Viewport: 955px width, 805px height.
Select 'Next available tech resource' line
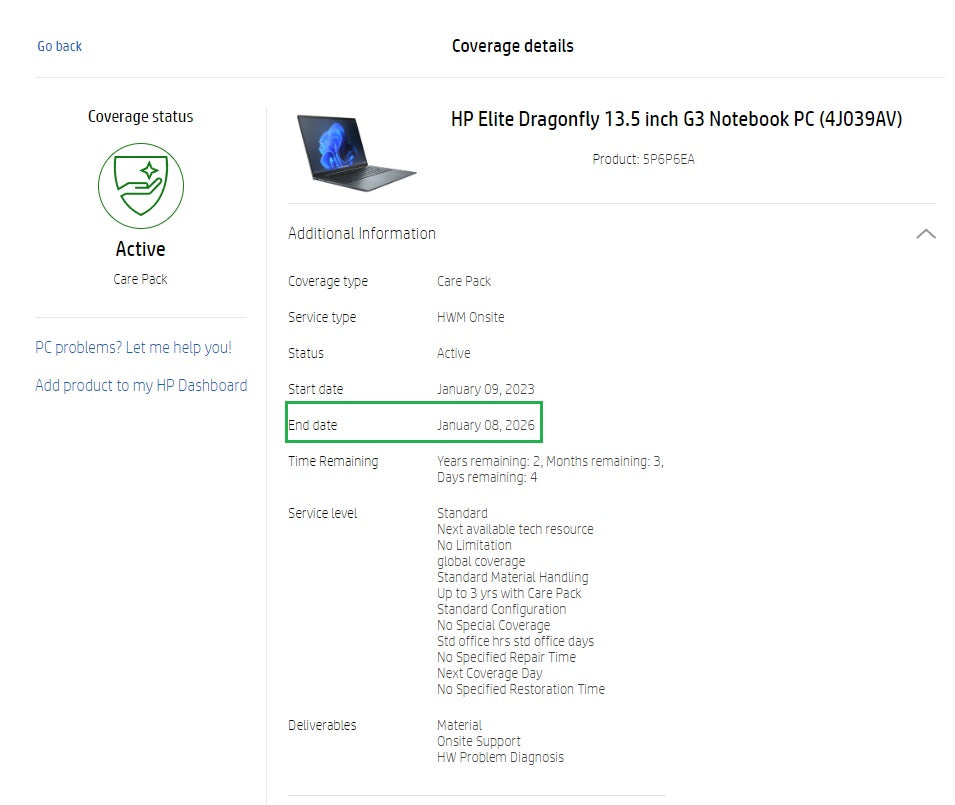point(515,529)
